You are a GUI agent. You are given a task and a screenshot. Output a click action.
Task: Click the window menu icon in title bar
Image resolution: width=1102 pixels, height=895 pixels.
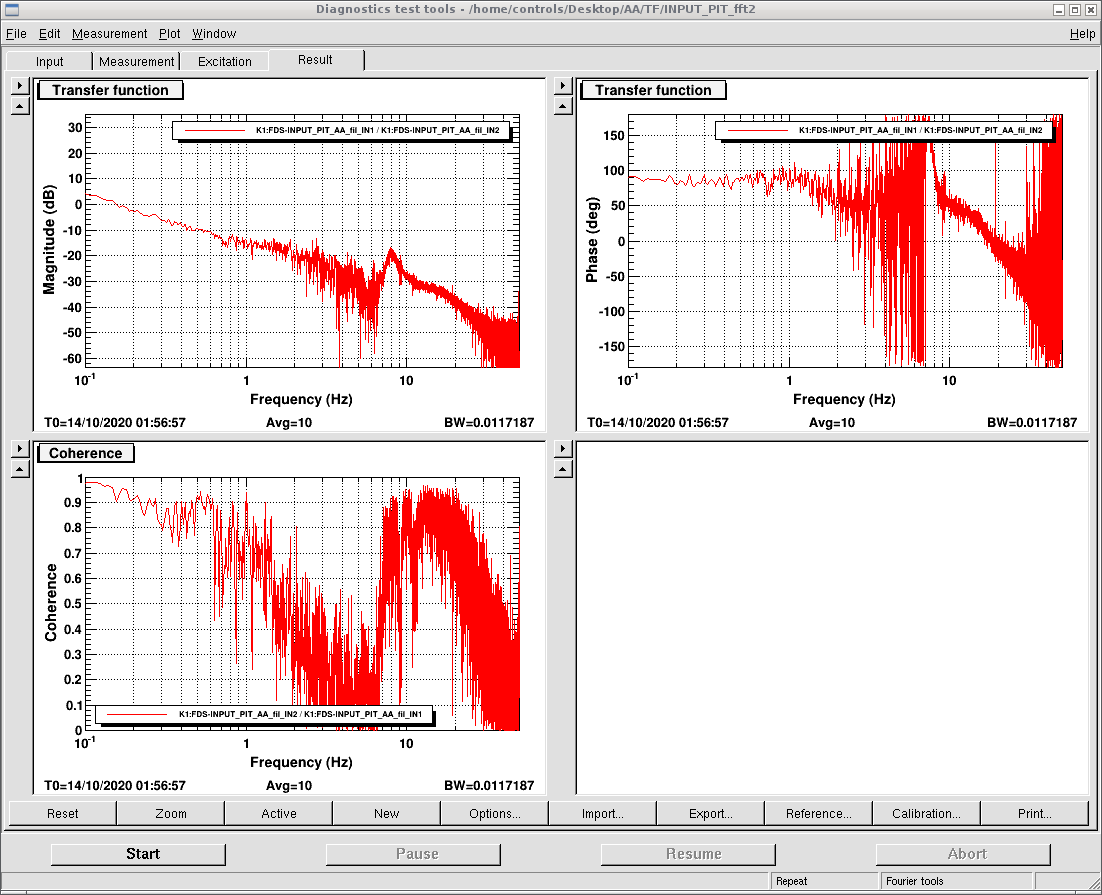pyautogui.click(x=11, y=9)
